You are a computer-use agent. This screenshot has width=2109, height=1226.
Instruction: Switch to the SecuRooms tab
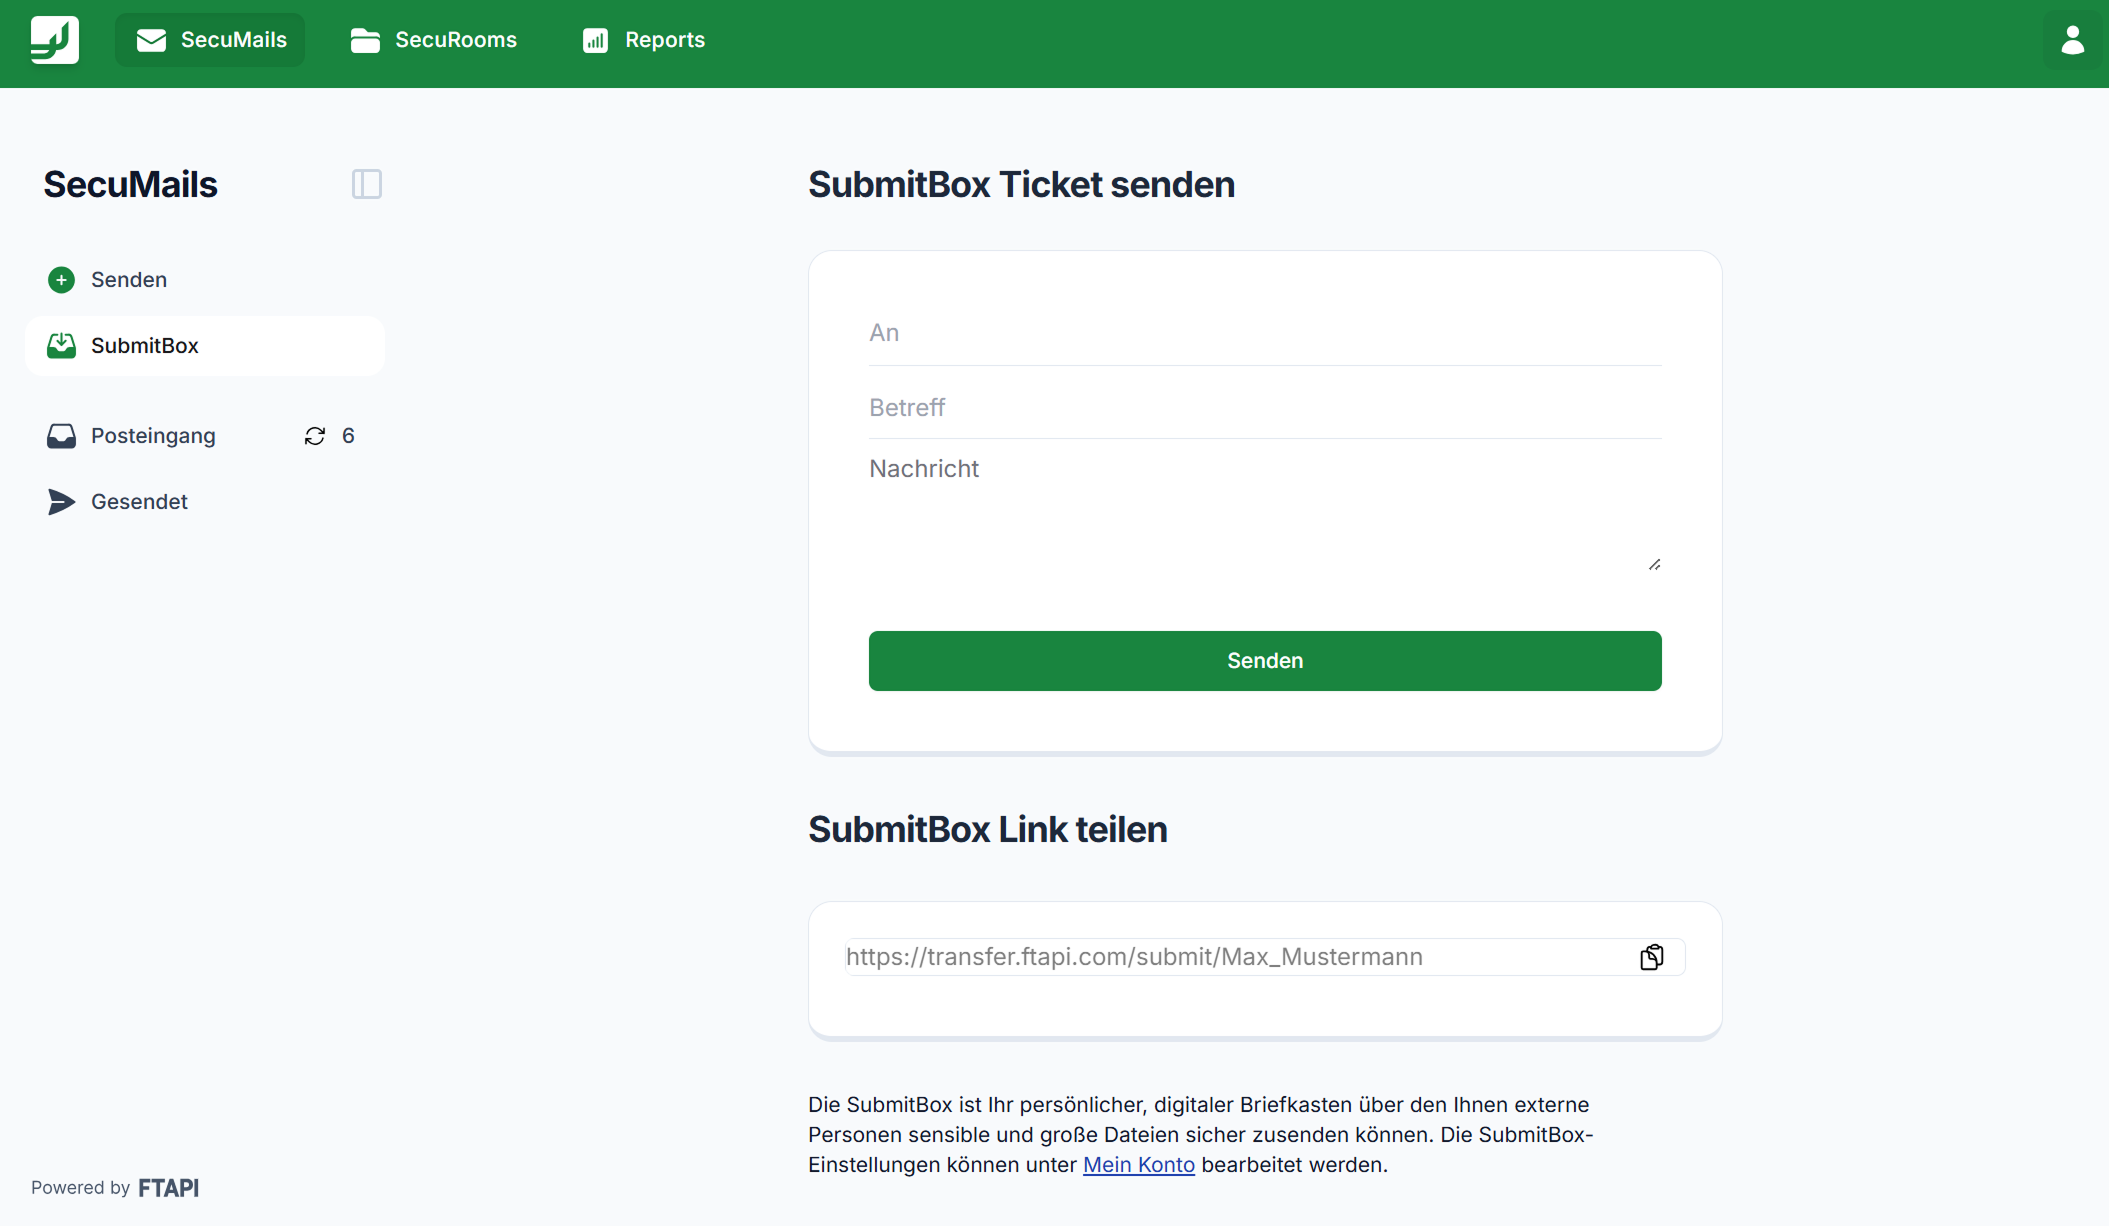pyautogui.click(x=434, y=40)
